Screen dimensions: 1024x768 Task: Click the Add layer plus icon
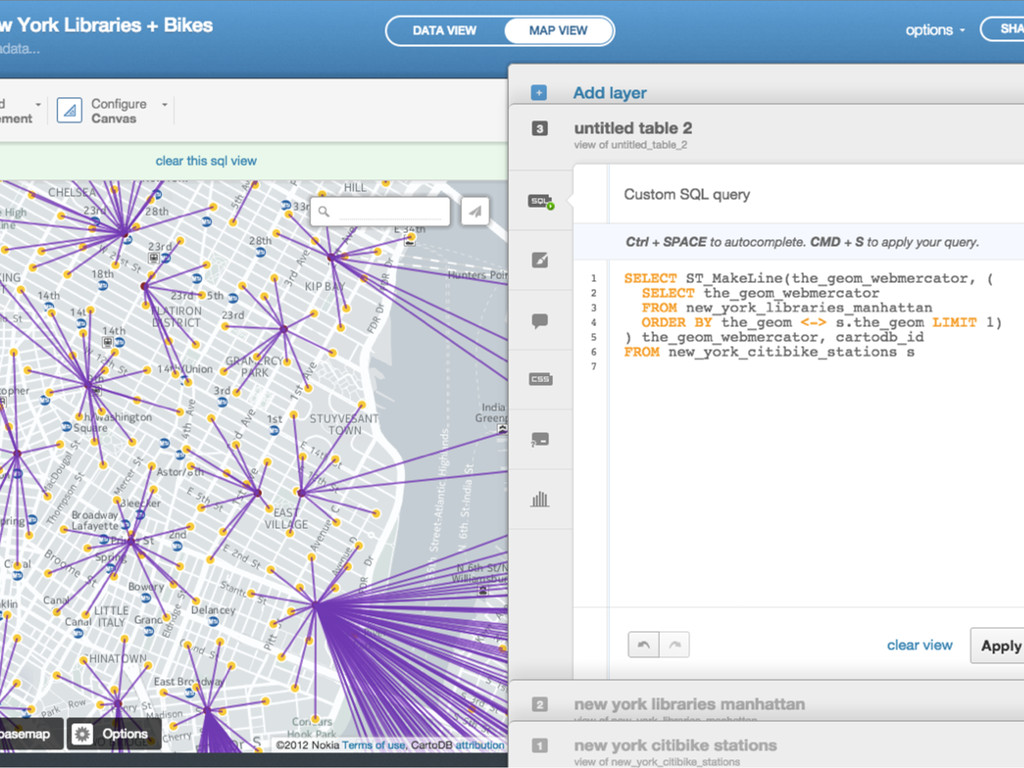(539, 93)
